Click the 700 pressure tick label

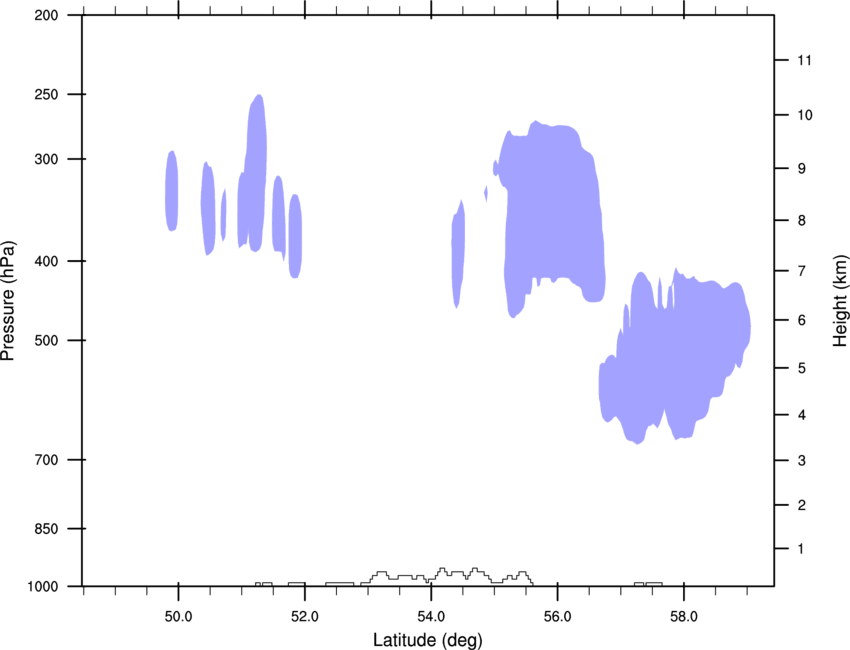click(47, 460)
